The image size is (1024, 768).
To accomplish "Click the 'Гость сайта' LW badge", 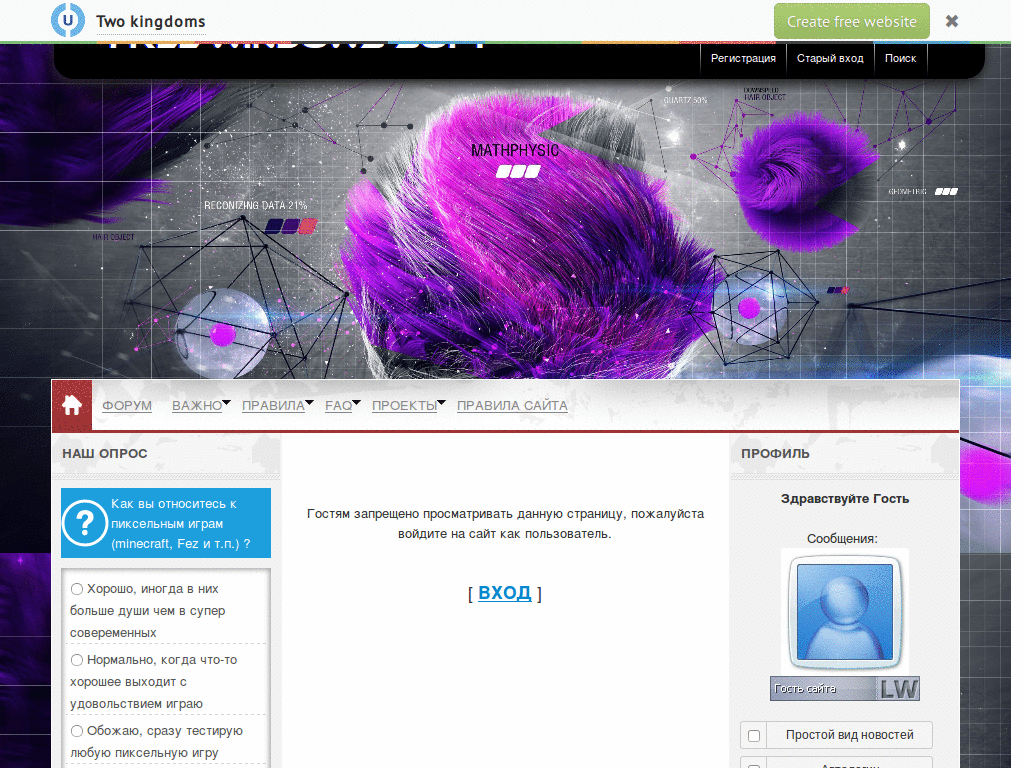I will (844, 688).
